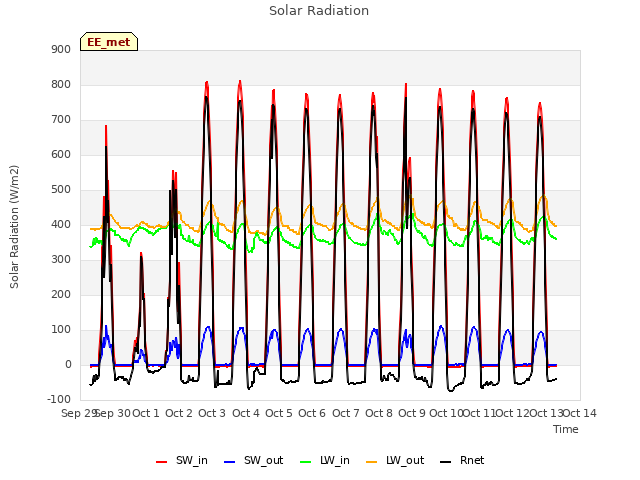Click the Sep 30 x-axis date label
This screenshot has width=640, height=480.
point(113,413)
